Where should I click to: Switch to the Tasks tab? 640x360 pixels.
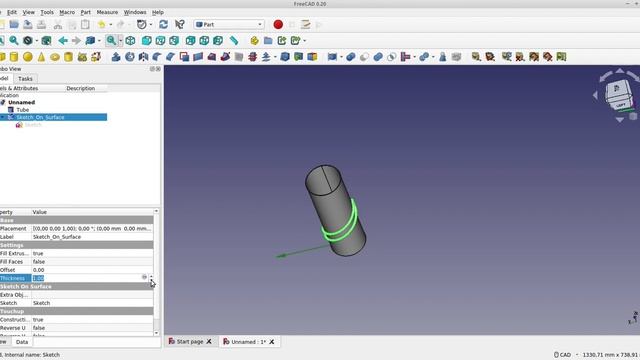click(x=25, y=78)
